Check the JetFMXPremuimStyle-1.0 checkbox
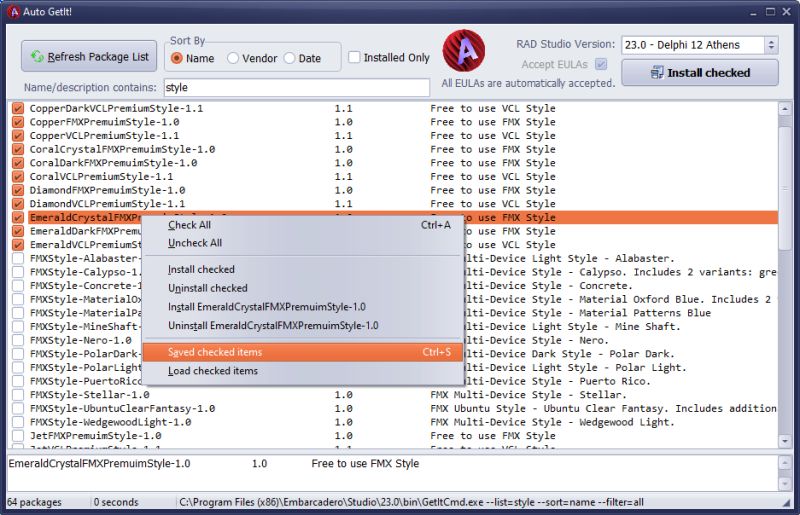The width and height of the screenshot is (800, 515). 18,436
